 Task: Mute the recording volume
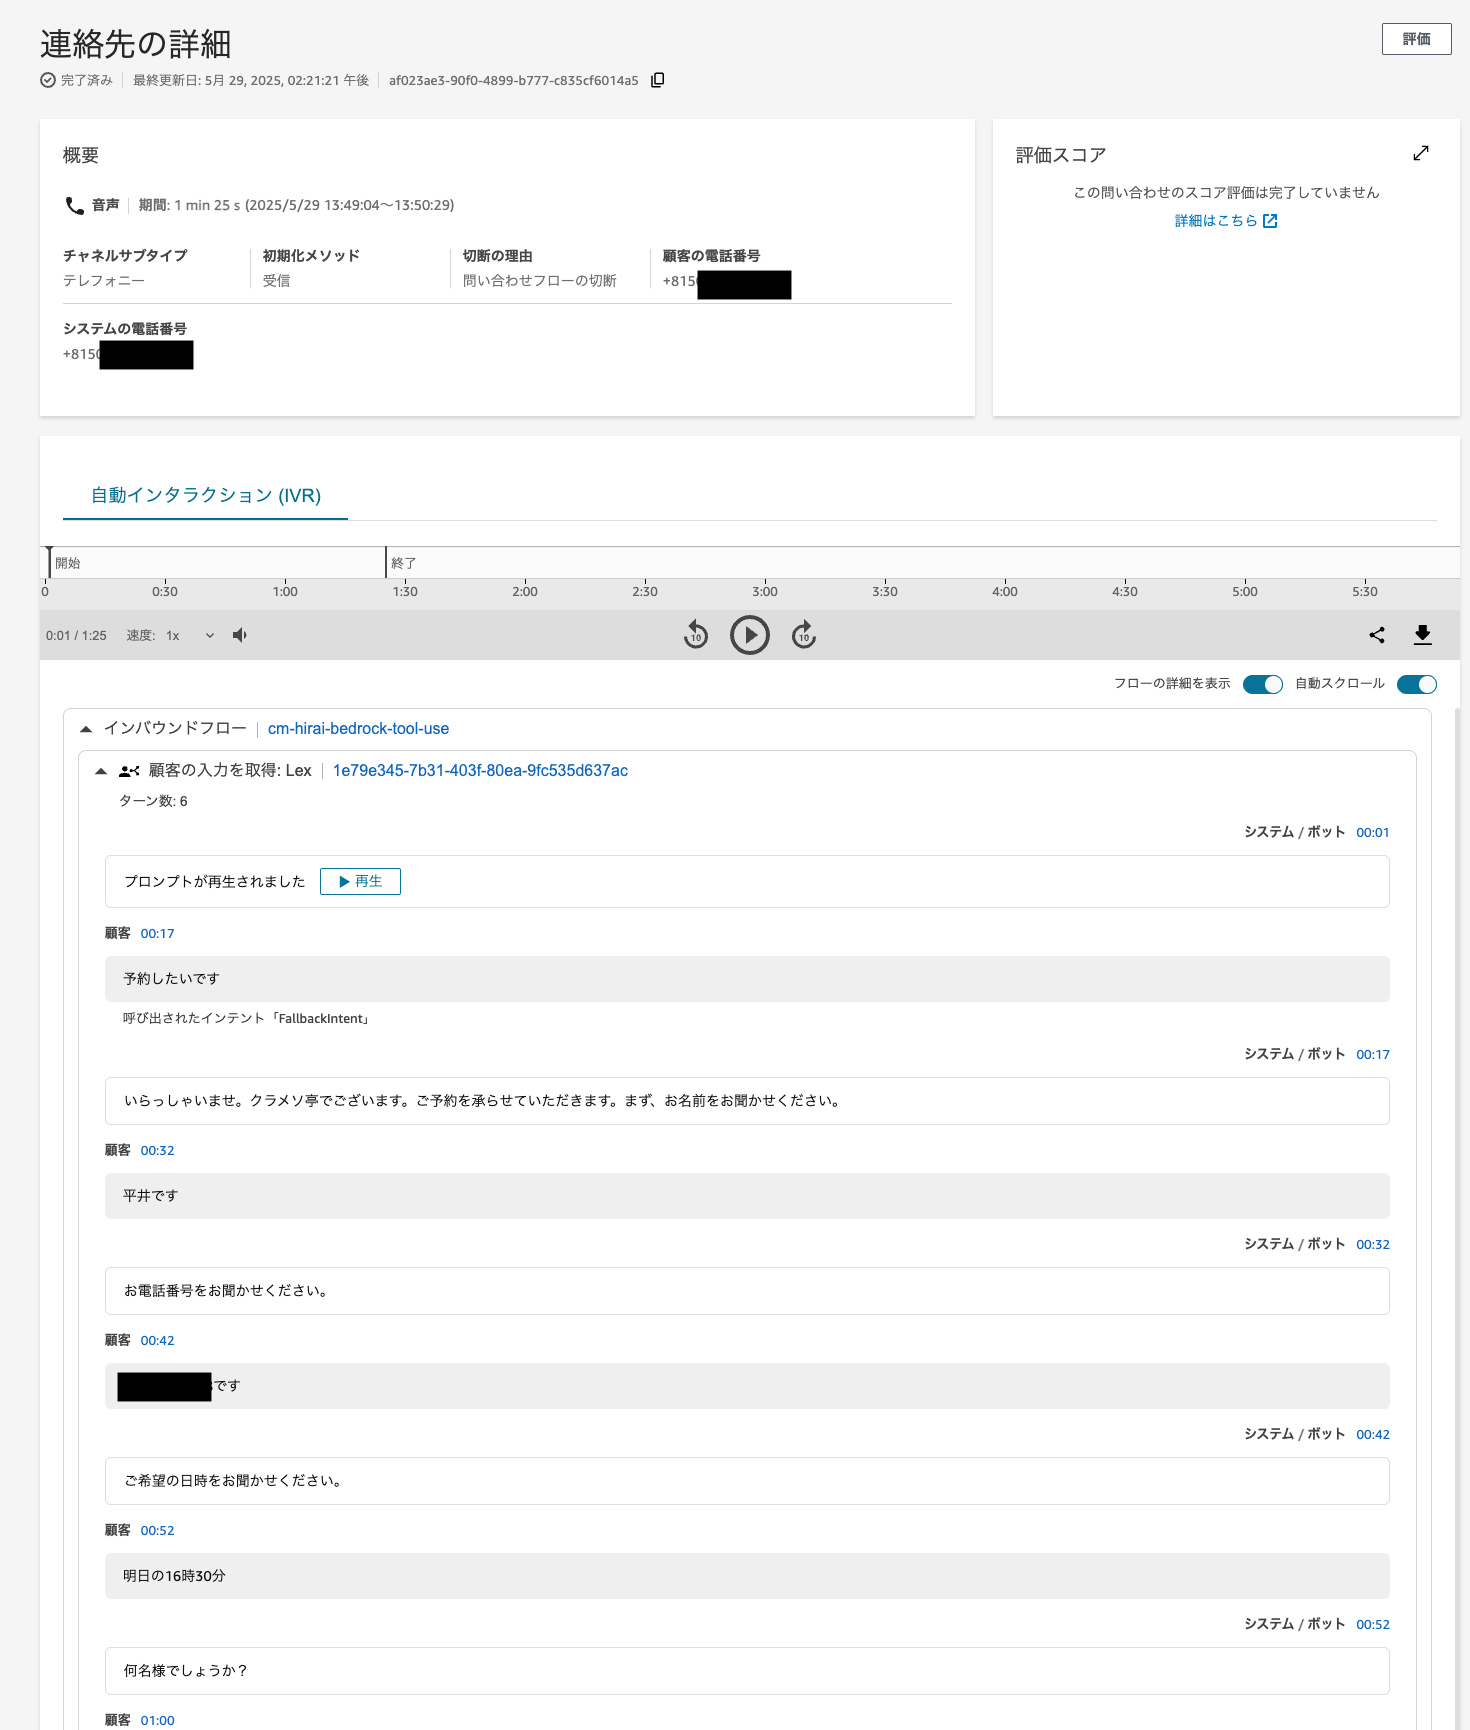click(240, 635)
